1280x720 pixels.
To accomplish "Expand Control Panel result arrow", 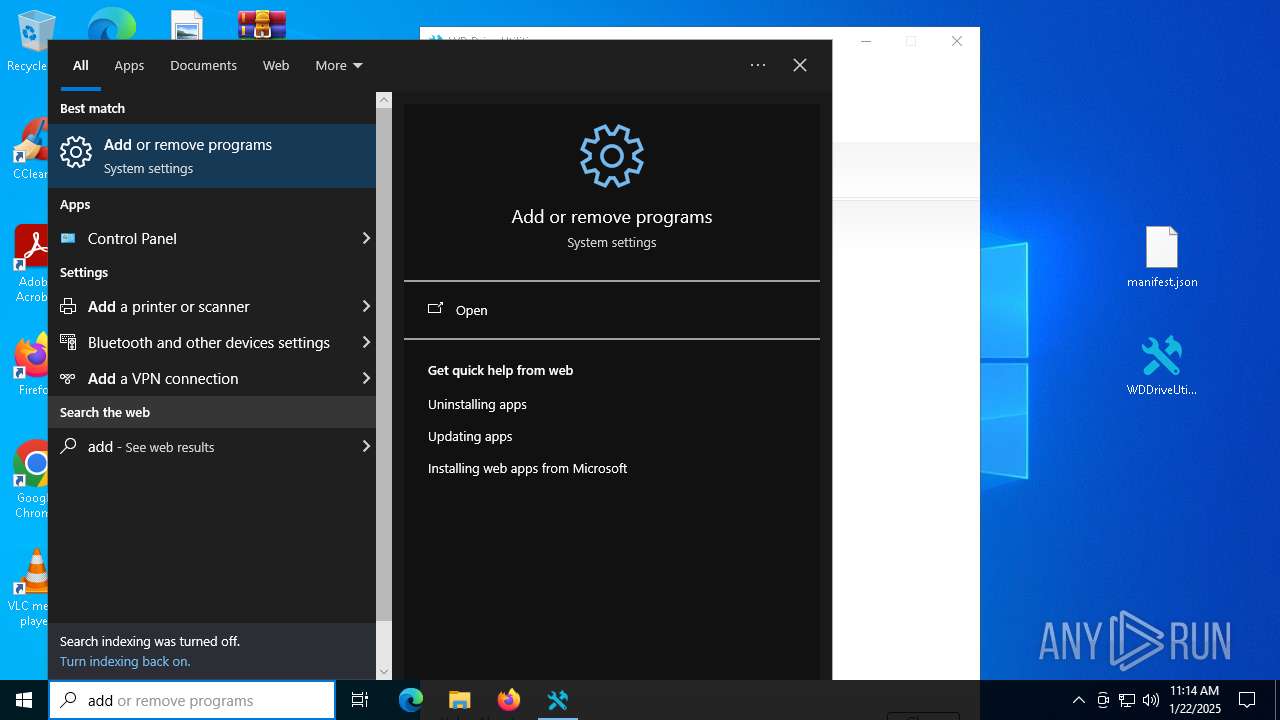I will tap(366, 238).
